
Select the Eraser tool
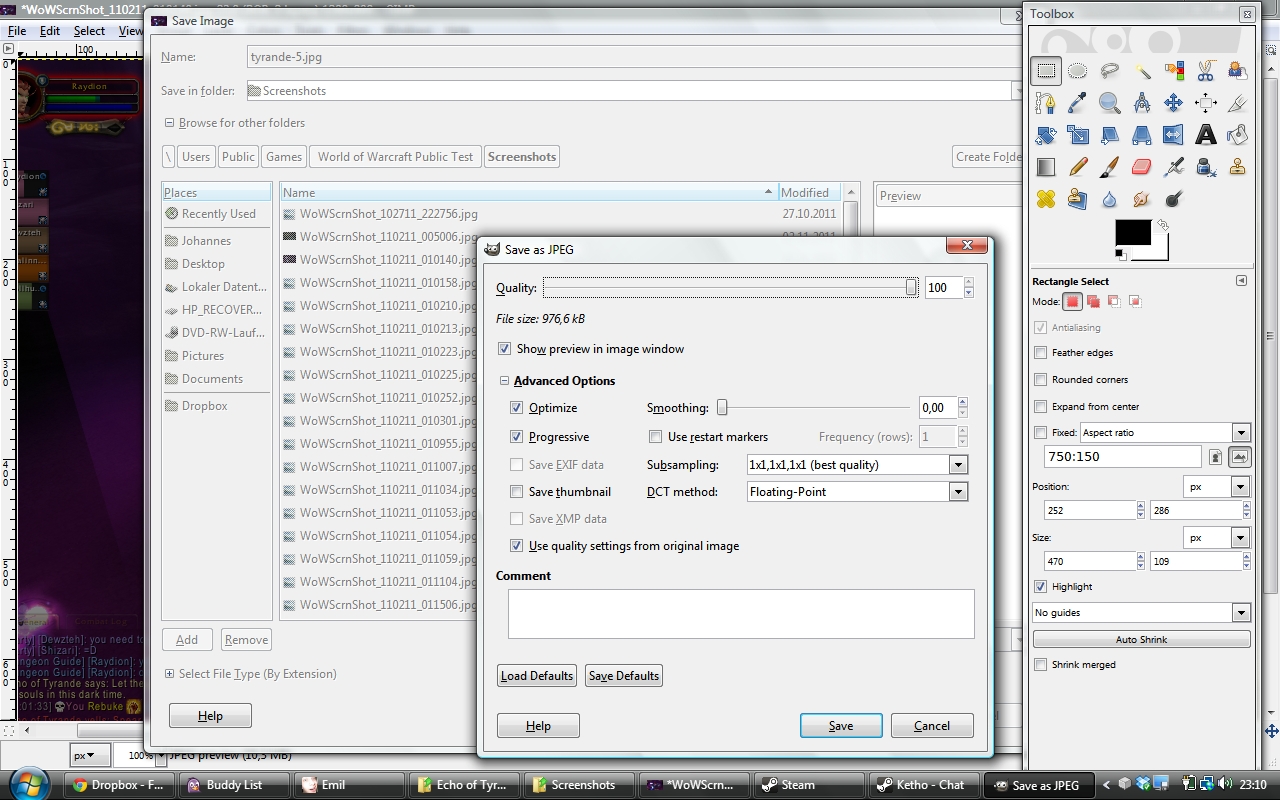tap(1141, 167)
